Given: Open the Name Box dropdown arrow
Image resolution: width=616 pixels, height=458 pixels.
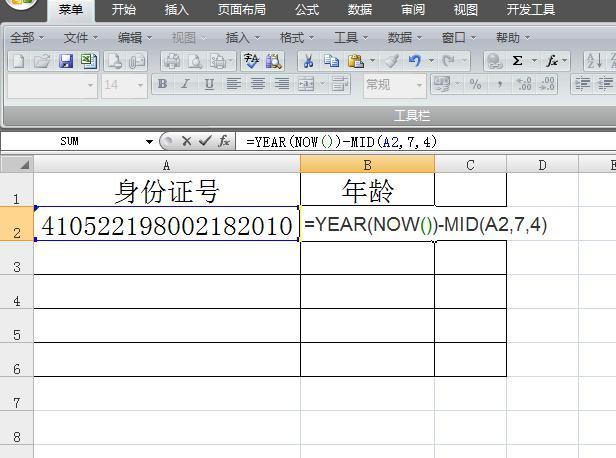Looking at the screenshot, I should 149,141.
